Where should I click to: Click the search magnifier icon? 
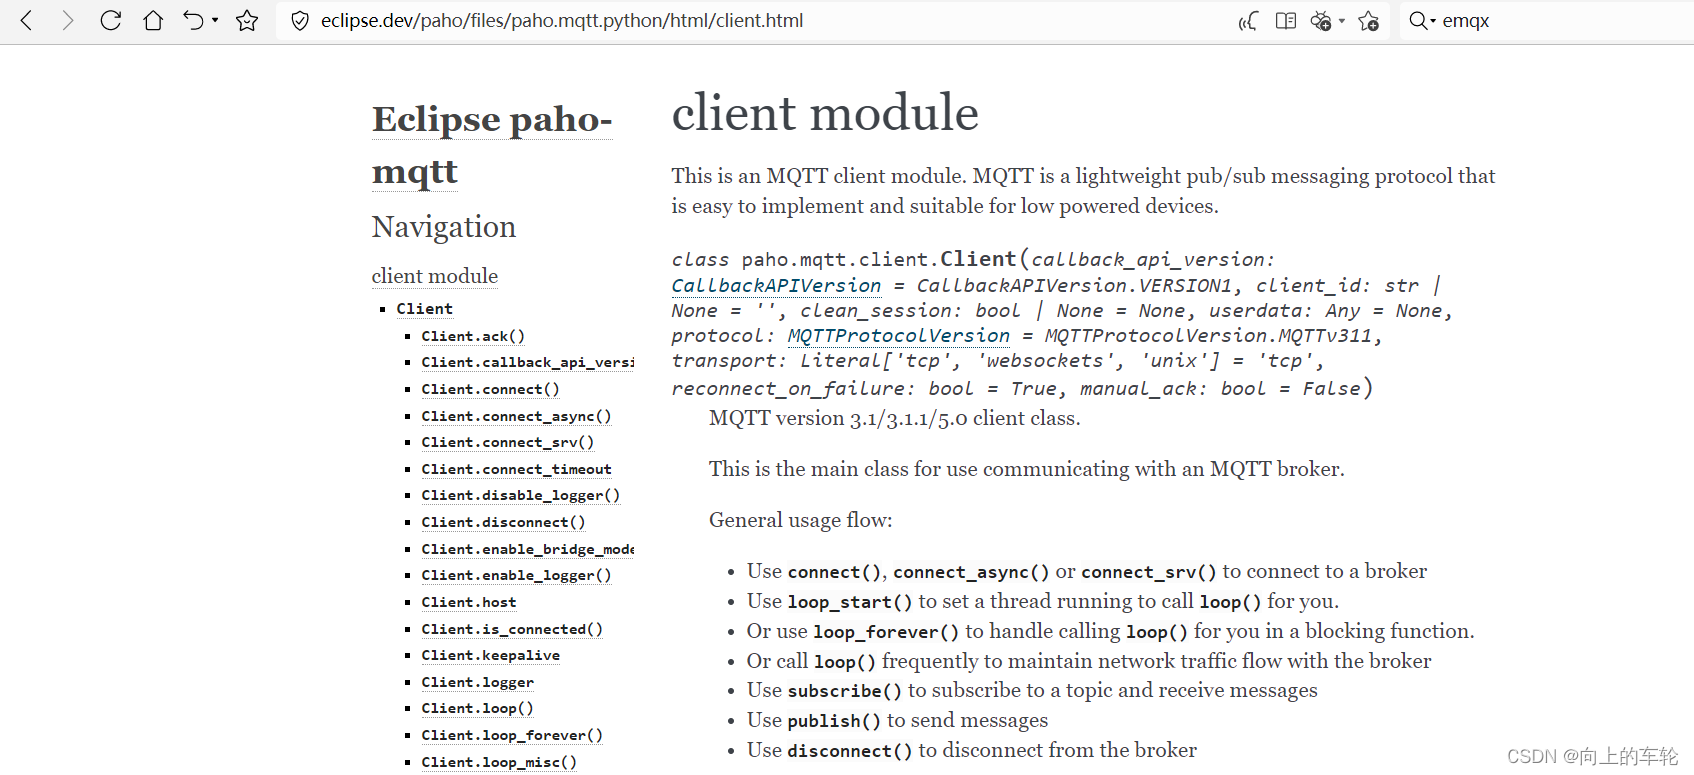pyautogui.click(x=1418, y=20)
